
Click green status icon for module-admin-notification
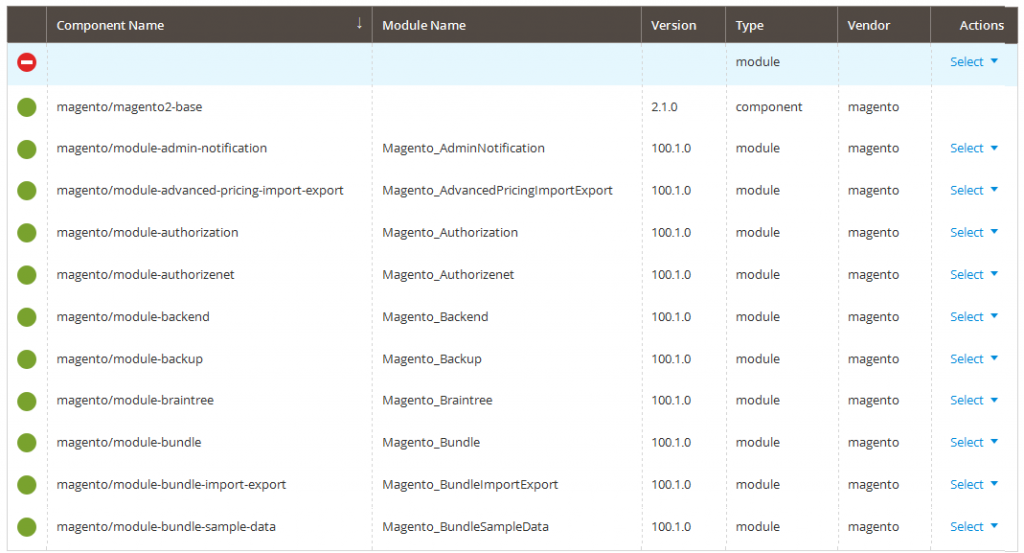(27, 149)
